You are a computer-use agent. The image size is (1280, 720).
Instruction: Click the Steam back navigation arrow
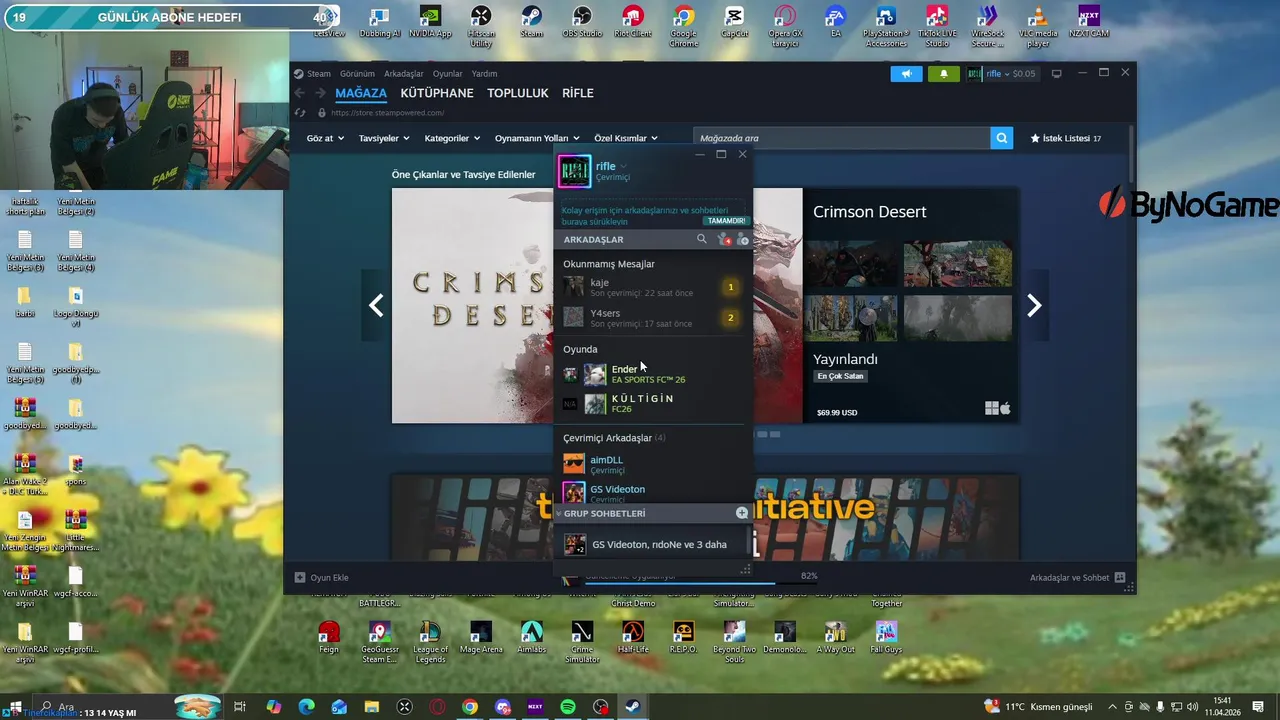pyautogui.click(x=299, y=93)
